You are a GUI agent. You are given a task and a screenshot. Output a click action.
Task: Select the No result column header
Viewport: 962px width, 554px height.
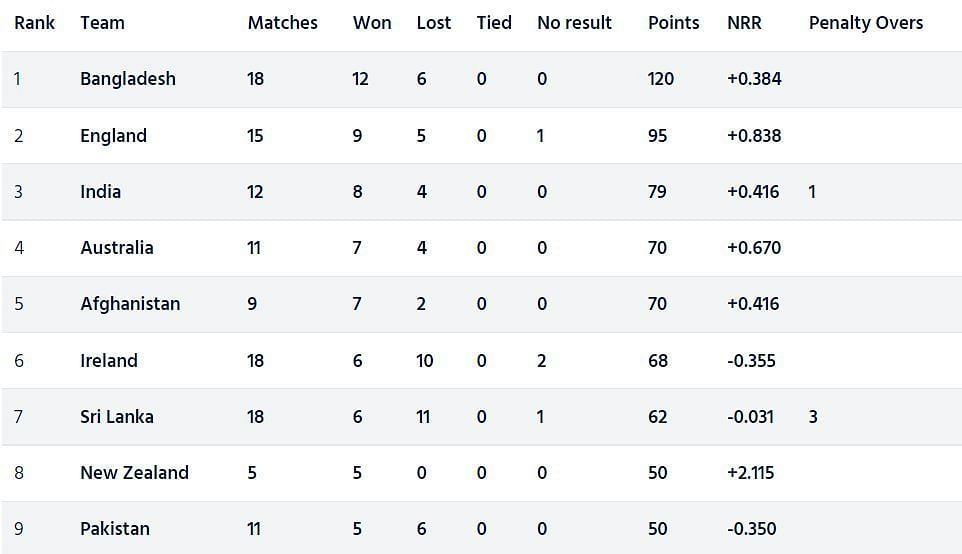pos(574,23)
